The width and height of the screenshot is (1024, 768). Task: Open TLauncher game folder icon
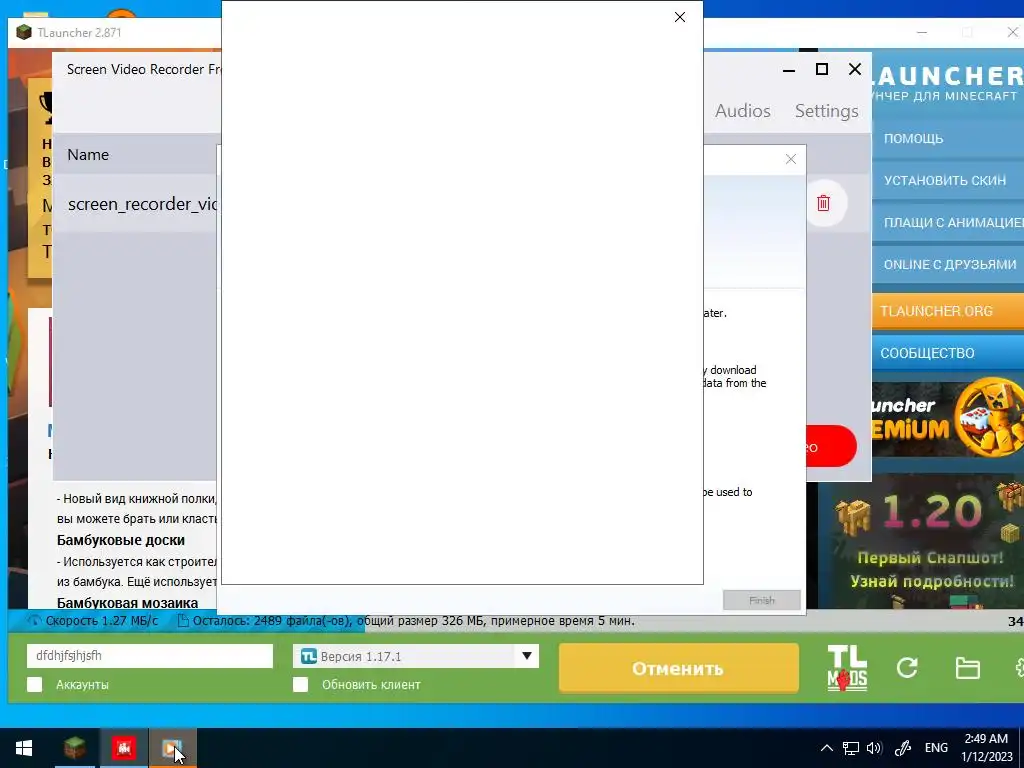point(967,668)
